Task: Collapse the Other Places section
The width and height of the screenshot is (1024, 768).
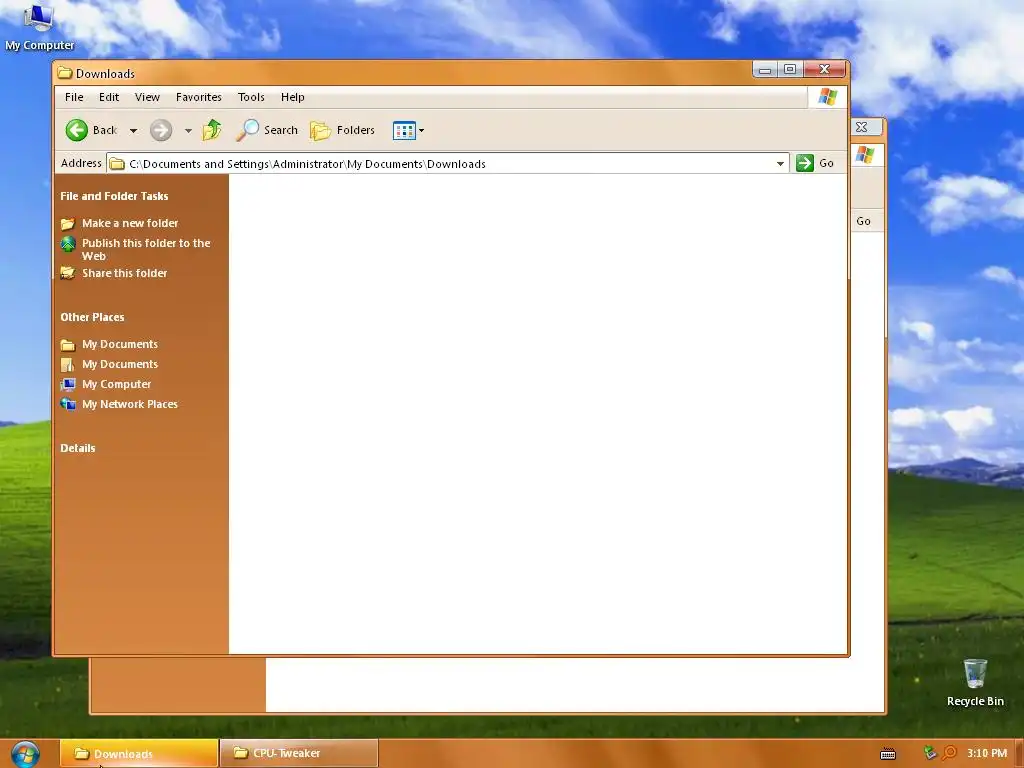Action: [92, 317]
